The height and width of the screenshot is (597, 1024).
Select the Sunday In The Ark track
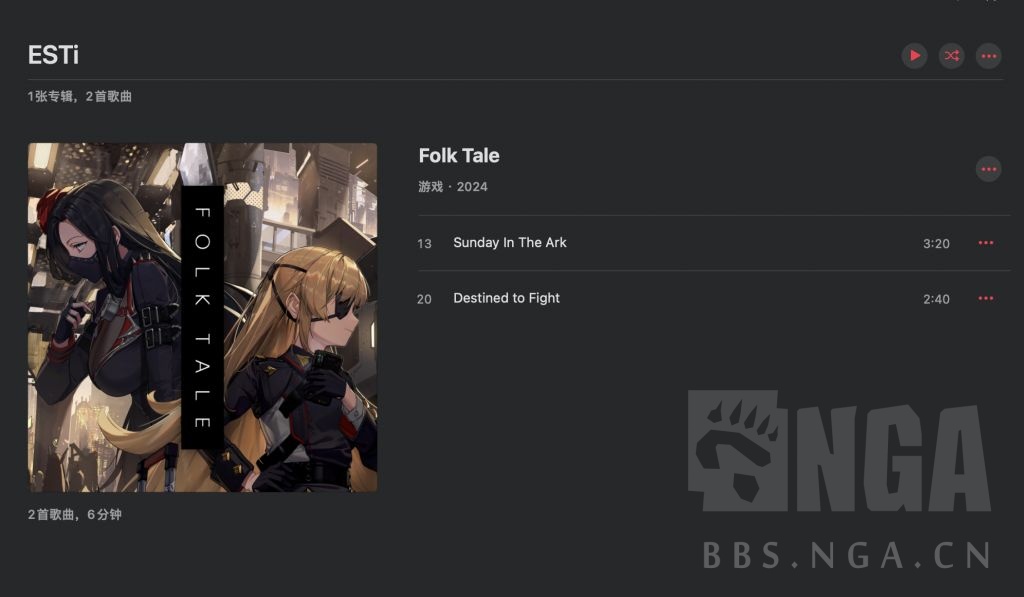tap(714, 243)
